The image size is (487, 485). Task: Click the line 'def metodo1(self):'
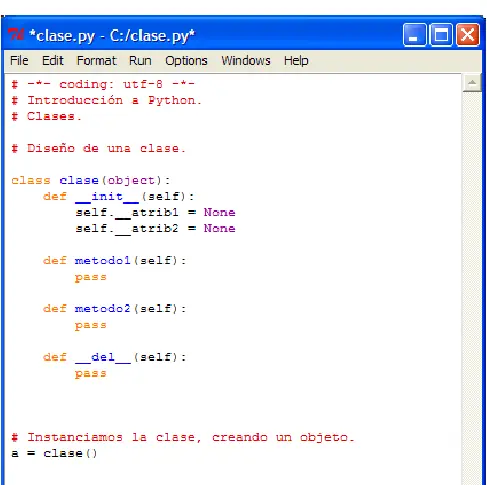pos(114,260)
